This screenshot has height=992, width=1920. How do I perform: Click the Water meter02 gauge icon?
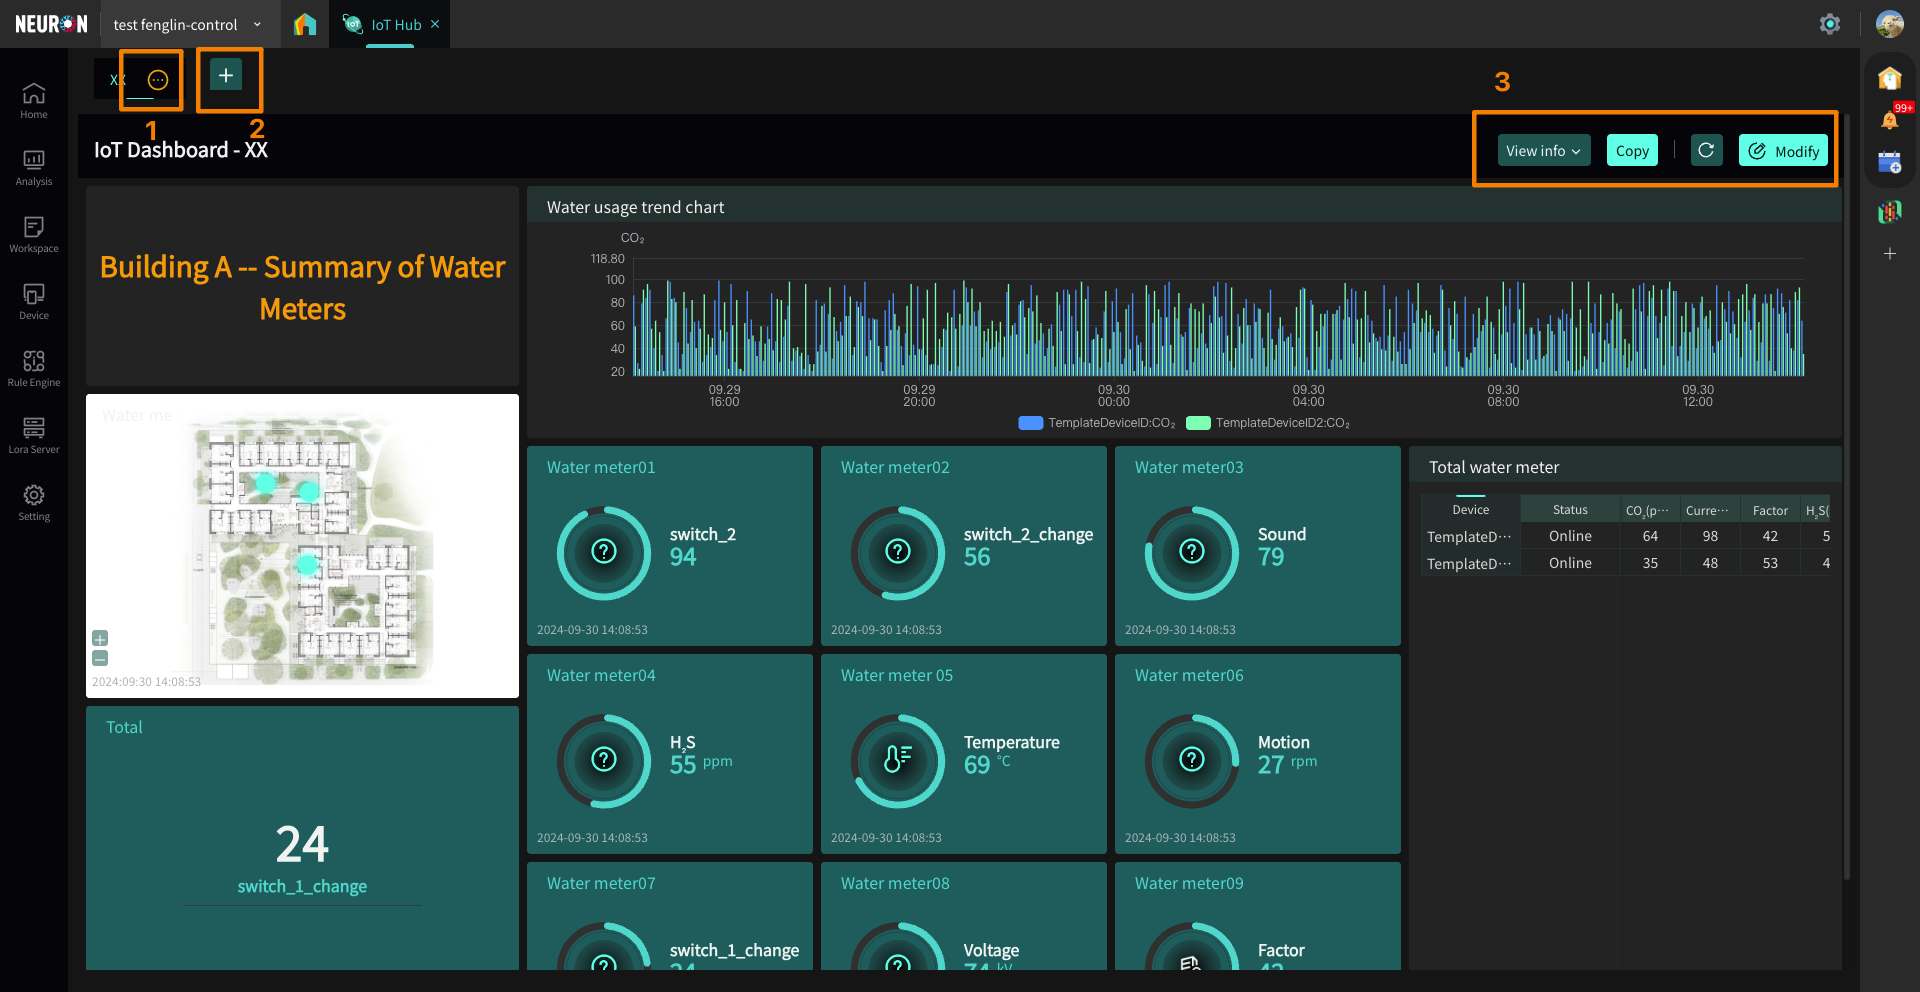(x=898, y=552)
